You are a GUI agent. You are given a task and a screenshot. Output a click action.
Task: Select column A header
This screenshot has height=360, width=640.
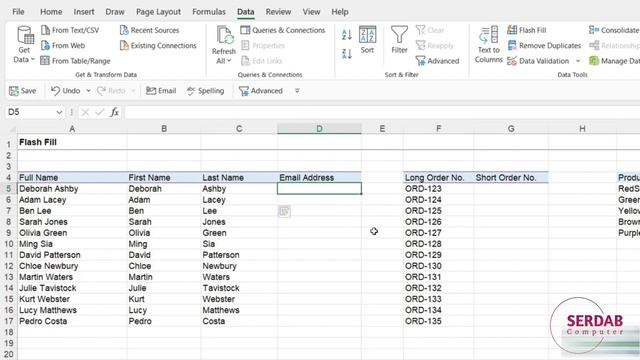pyautogui.click(x=72, y=129)
